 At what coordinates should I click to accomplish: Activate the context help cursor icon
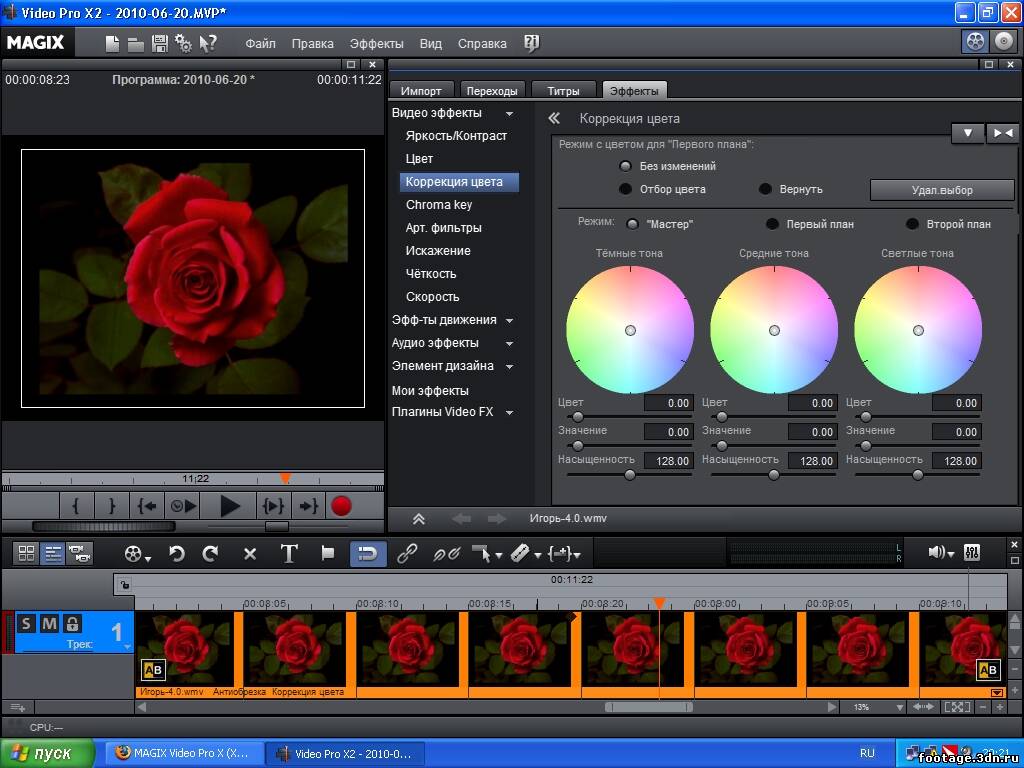[208, 44]
